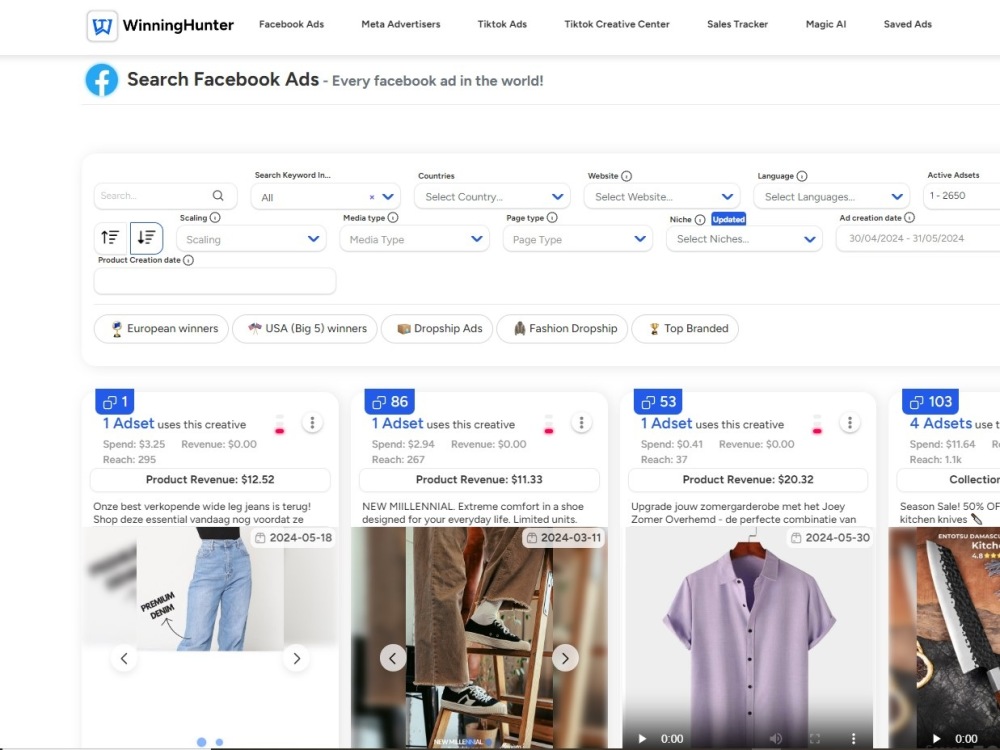Image resolution: width=1000 pixels, height=750 pixels.
Task: Expand the Select Country dropdown
Action: (492, 196)
